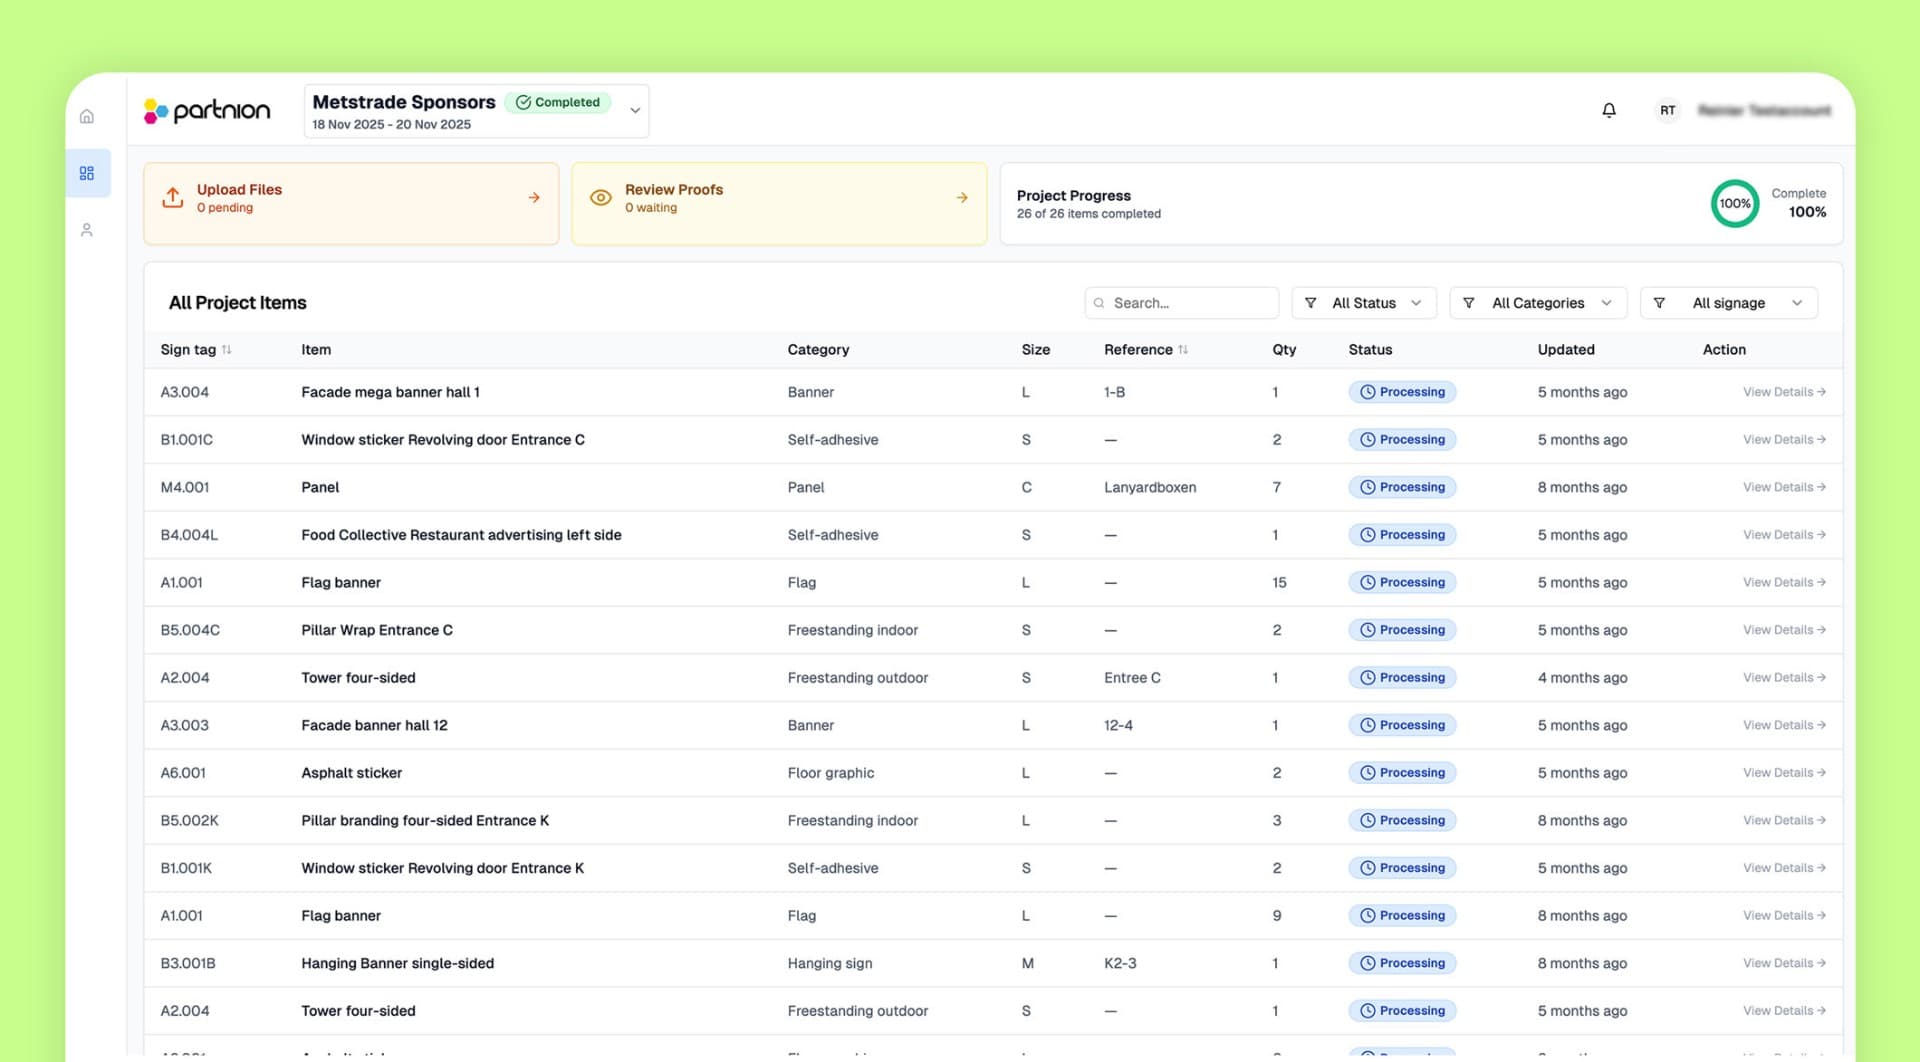Click sign tag A6.001
The height and width of the screenshot is (1062, 1920).
183,773
